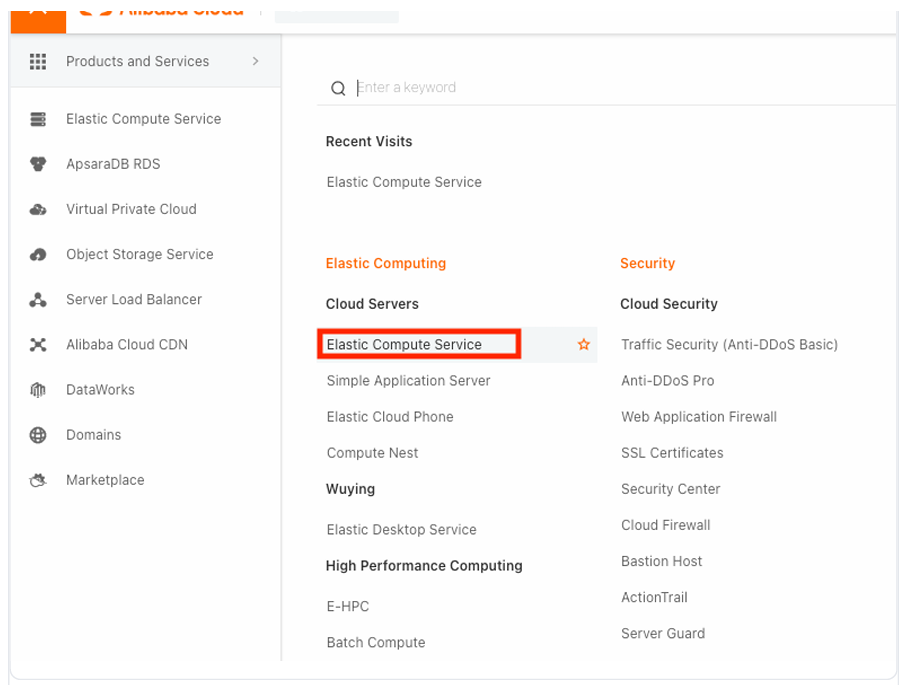Screen dimensions: 901x685
Task: Open Elastic Compute Service in left sidebar
Action: point(144,119)
